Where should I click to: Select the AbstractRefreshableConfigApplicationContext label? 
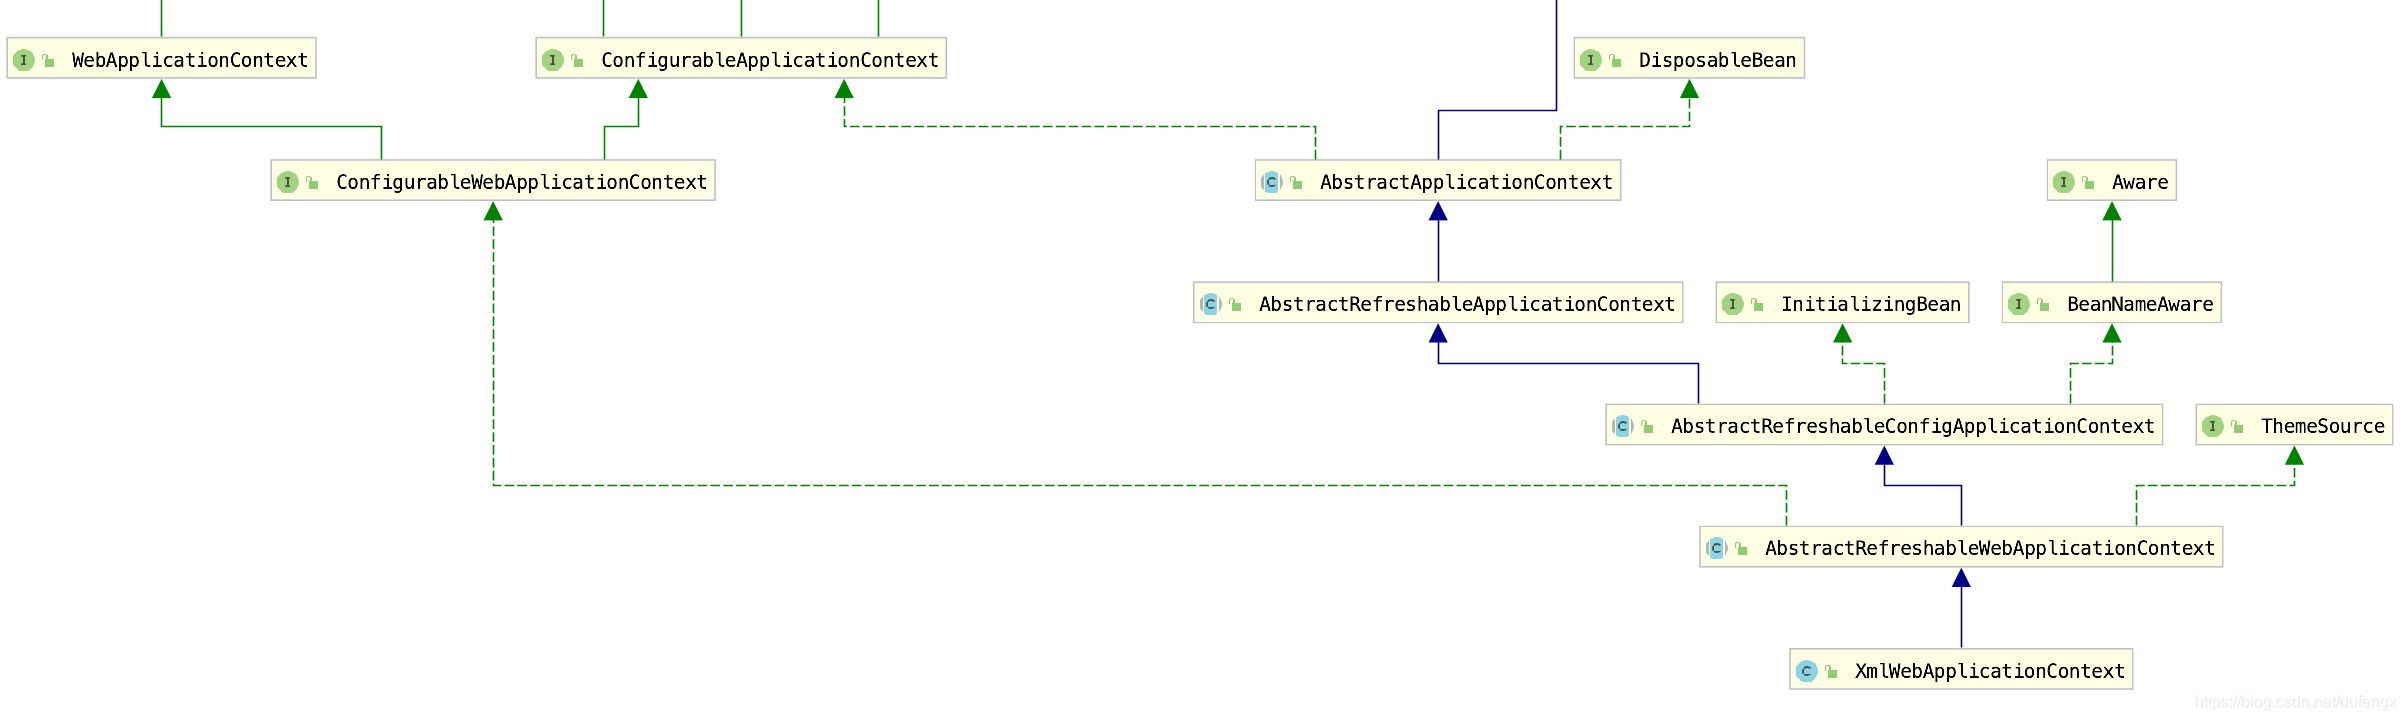point(1913,426)
